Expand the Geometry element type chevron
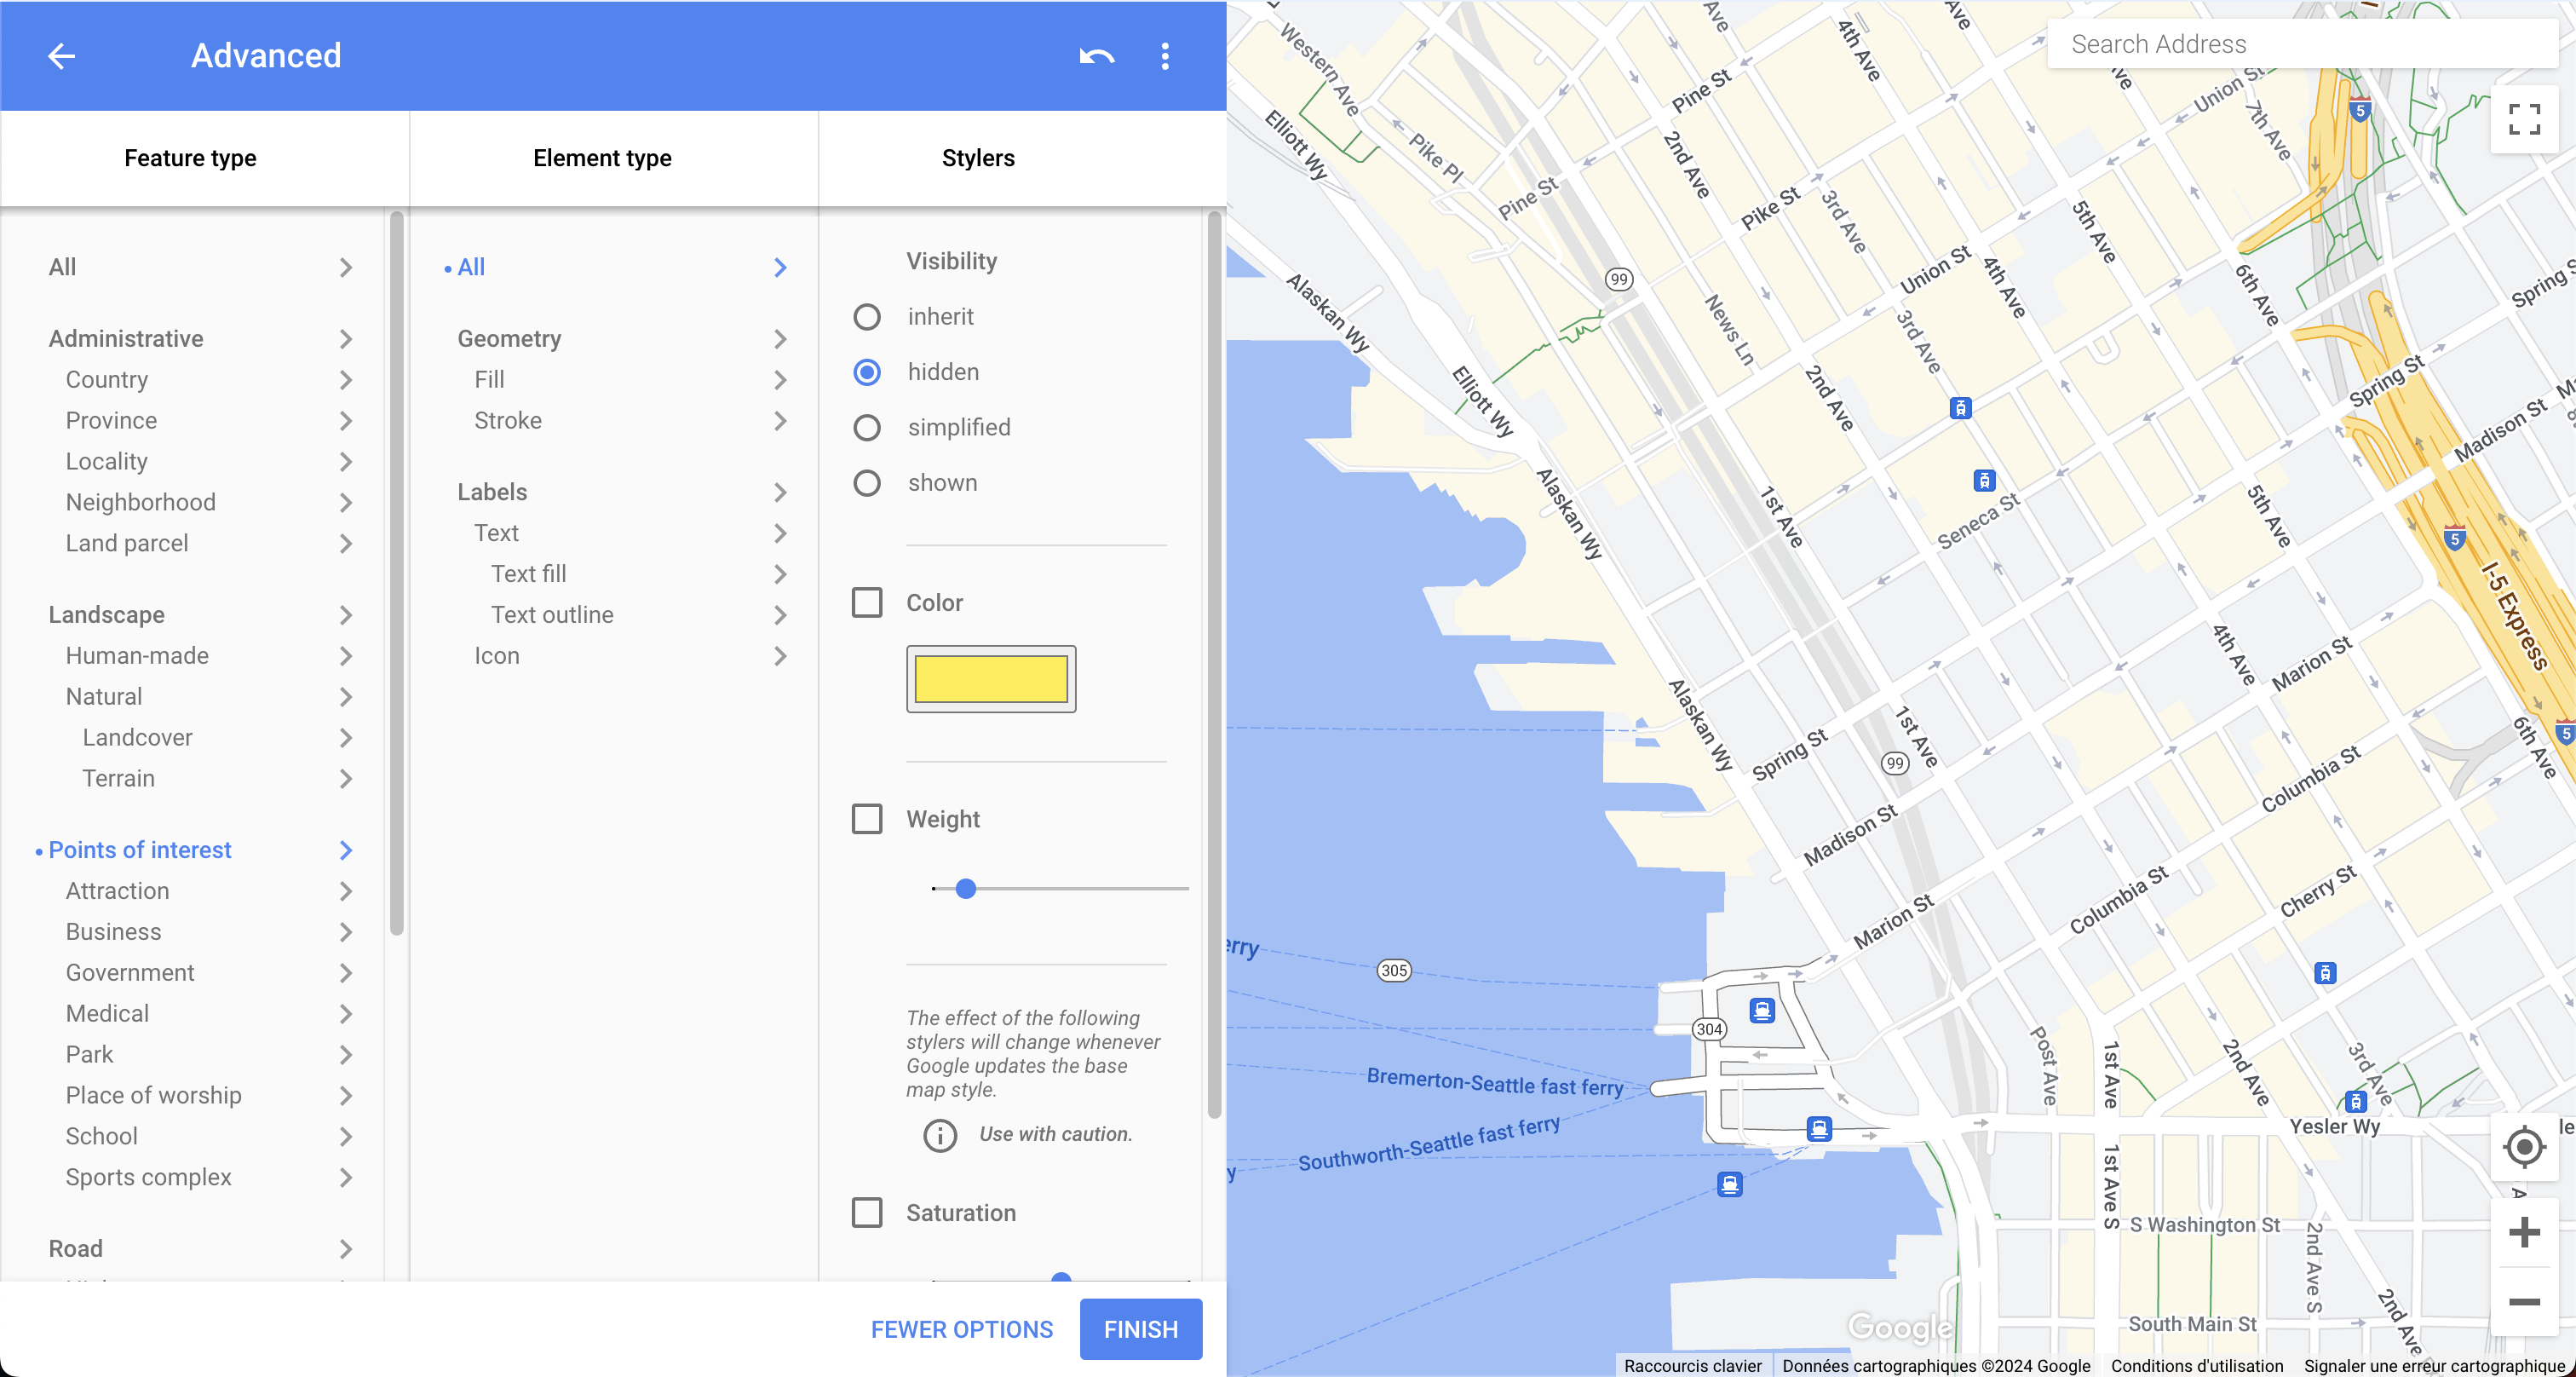Viewport: 2576px width, 1377px height. (x=780, y=340)
